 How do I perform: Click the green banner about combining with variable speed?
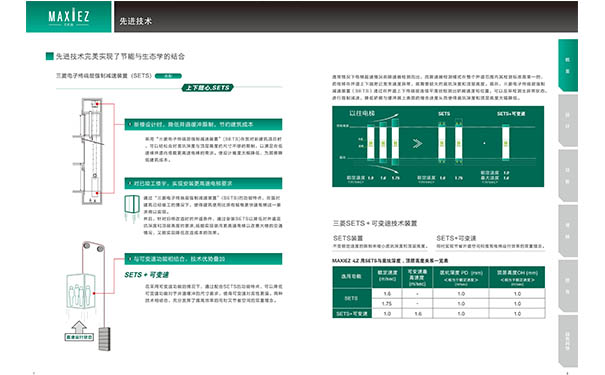click(203, 259)
